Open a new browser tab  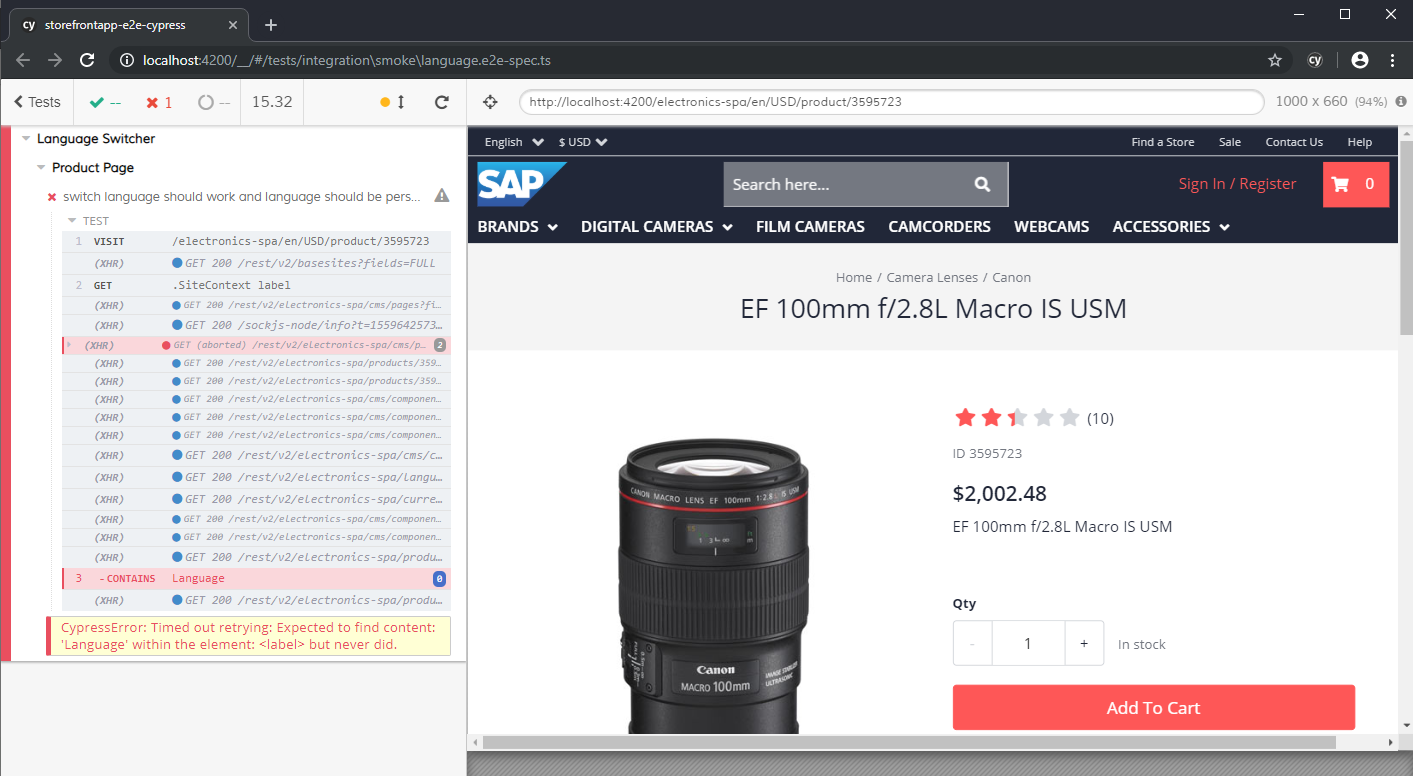click(x=270, y=25)
